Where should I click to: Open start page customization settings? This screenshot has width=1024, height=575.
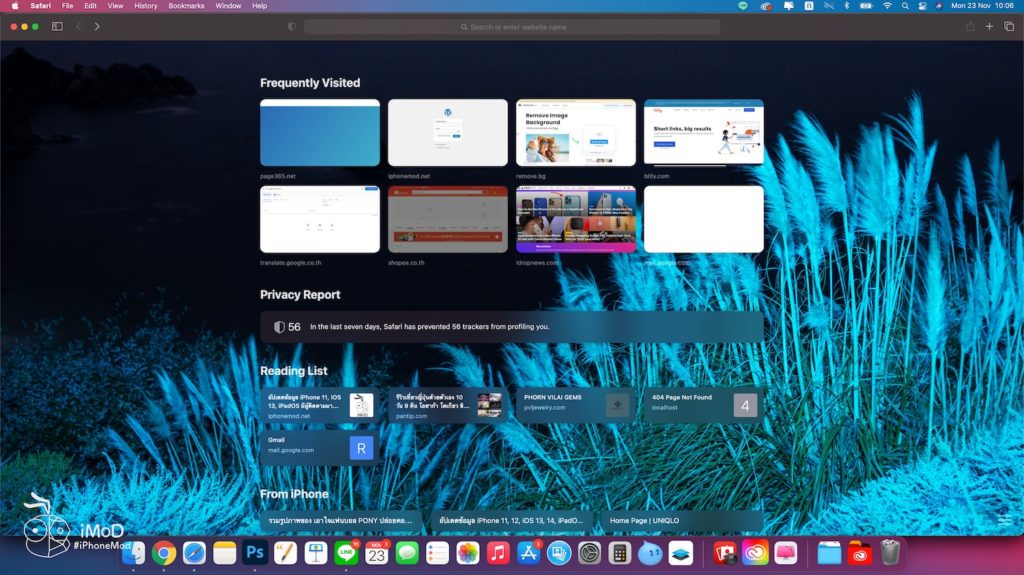pos(1003,520)
